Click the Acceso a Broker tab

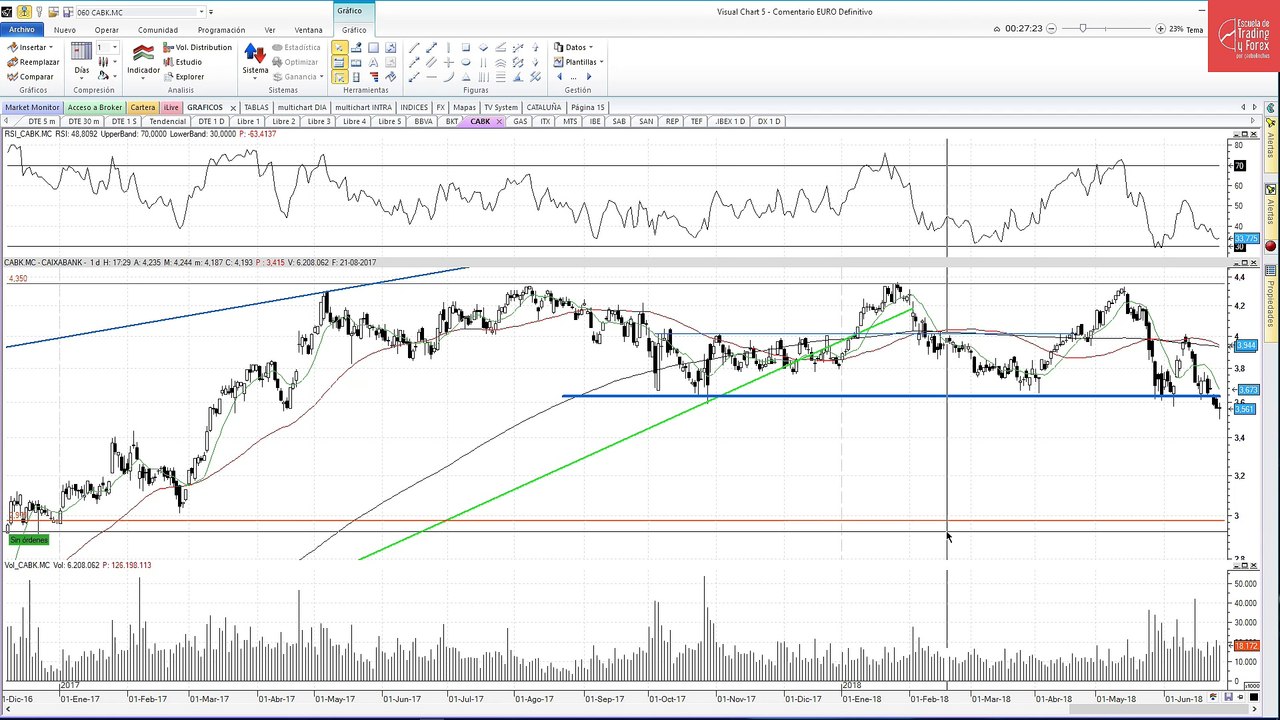click(95, 107)
